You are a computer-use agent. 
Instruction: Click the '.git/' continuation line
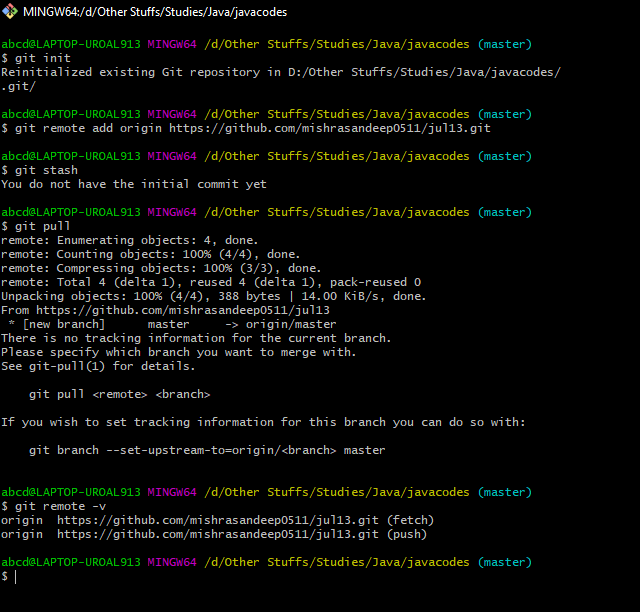(x=18, y=86)
